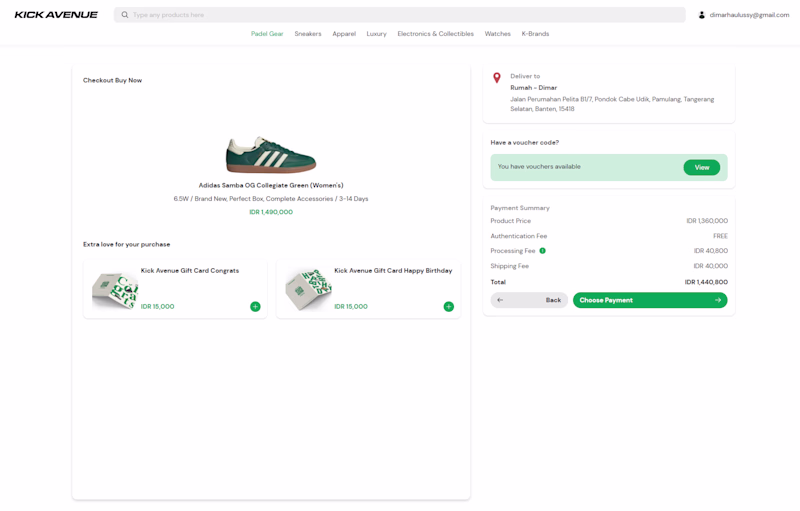800x511 pixels.
Task: Open the K-Brands category
Action: [535, 34]
